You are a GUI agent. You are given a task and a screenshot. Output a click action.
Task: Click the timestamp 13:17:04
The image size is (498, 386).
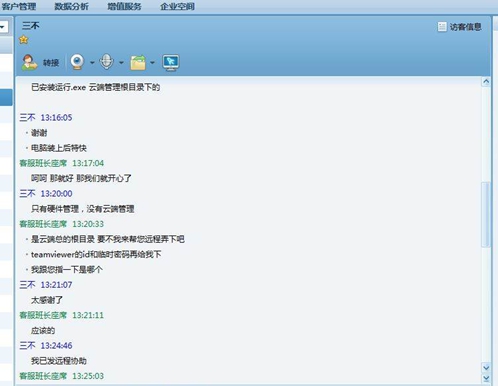pyautogui.click(x=88, y=163)
